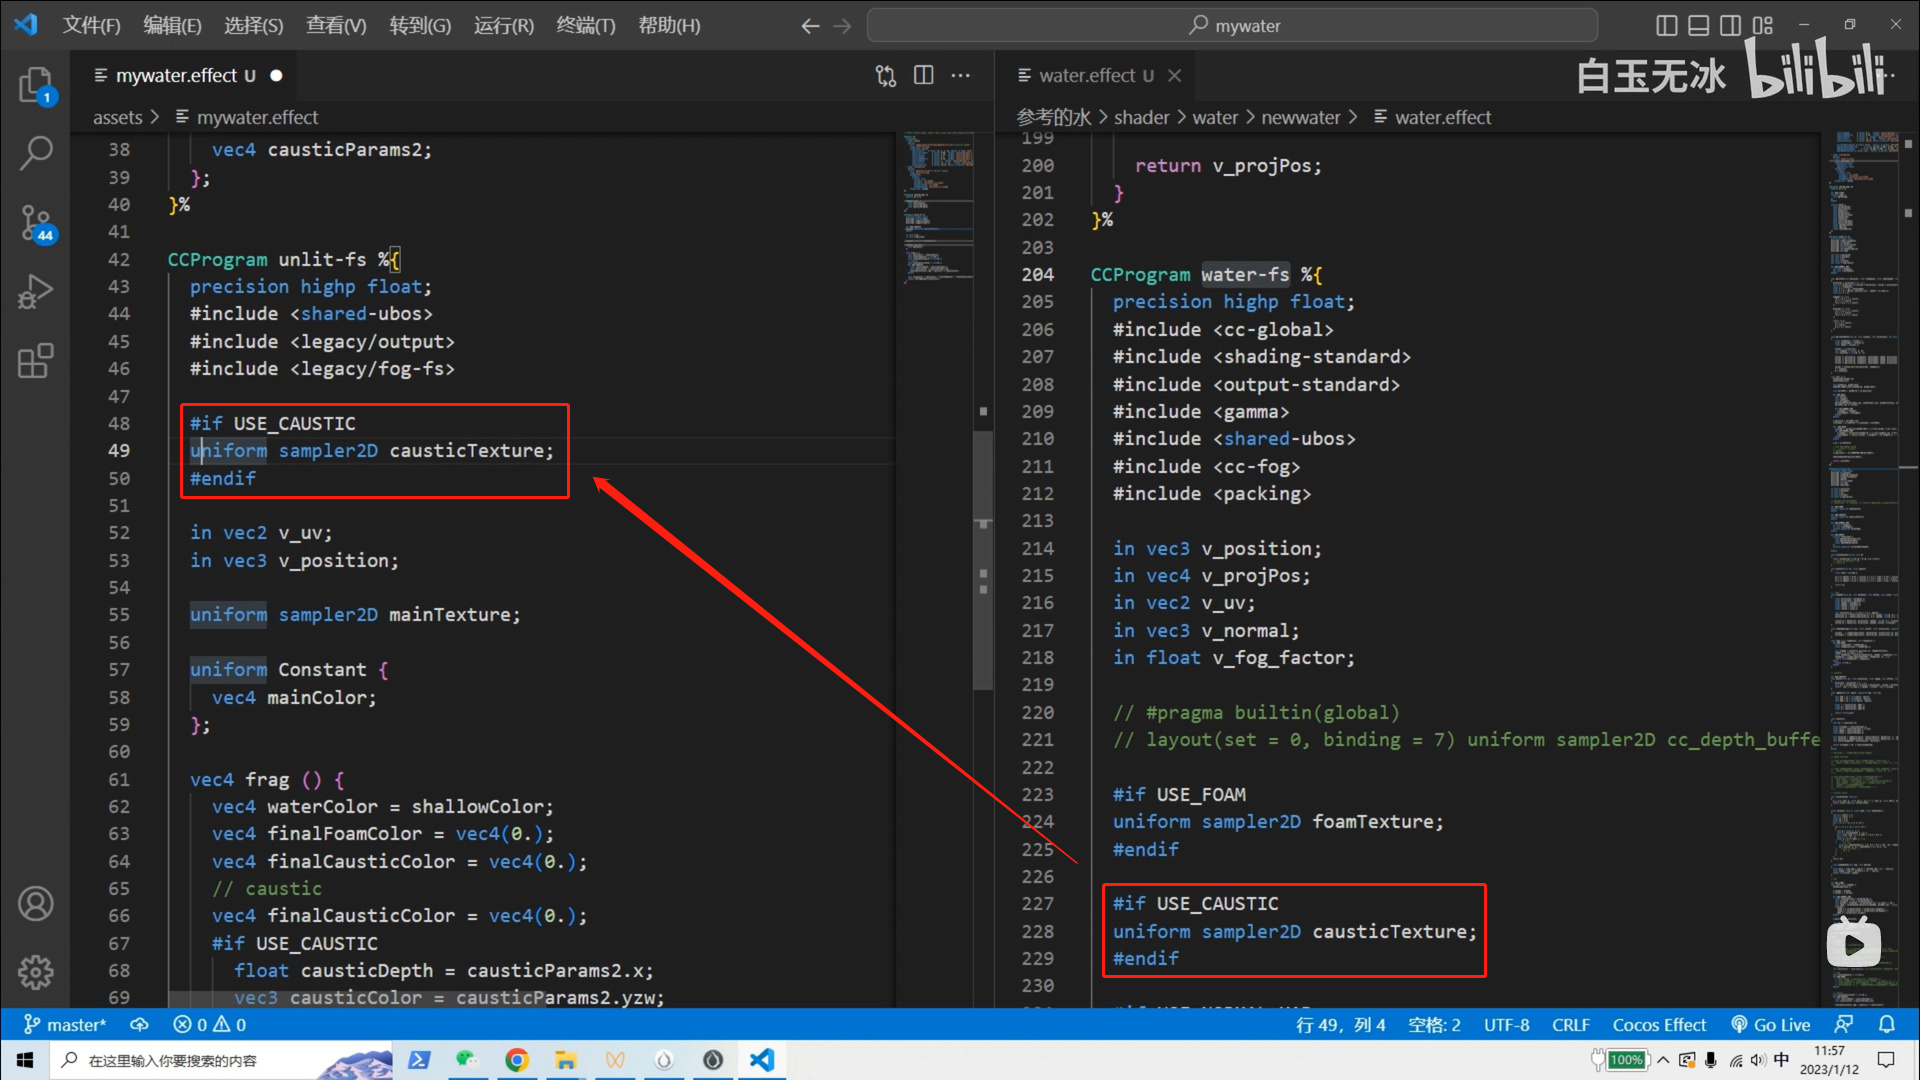Screen dimensions: 1920x1080
Task: Toggle the bottom panel layout button
Action: 1698,25
